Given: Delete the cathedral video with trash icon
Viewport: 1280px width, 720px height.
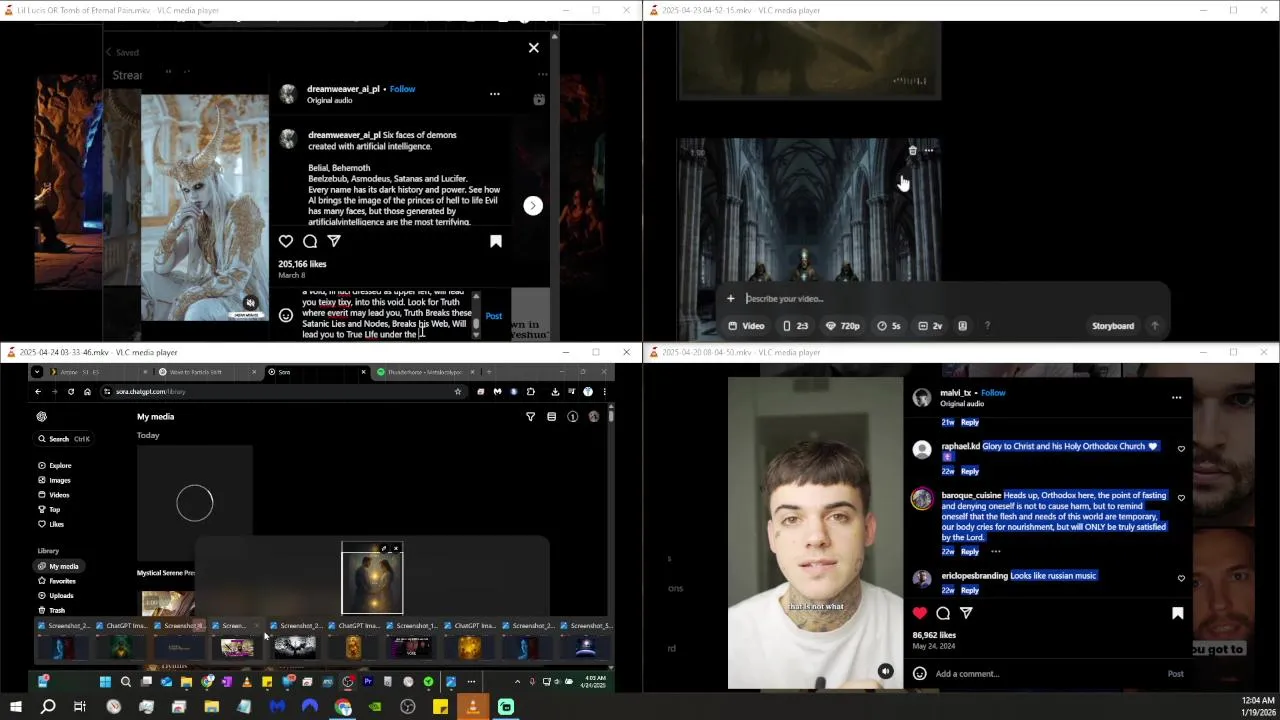Looking at the screenshot, I should [912, 151].
